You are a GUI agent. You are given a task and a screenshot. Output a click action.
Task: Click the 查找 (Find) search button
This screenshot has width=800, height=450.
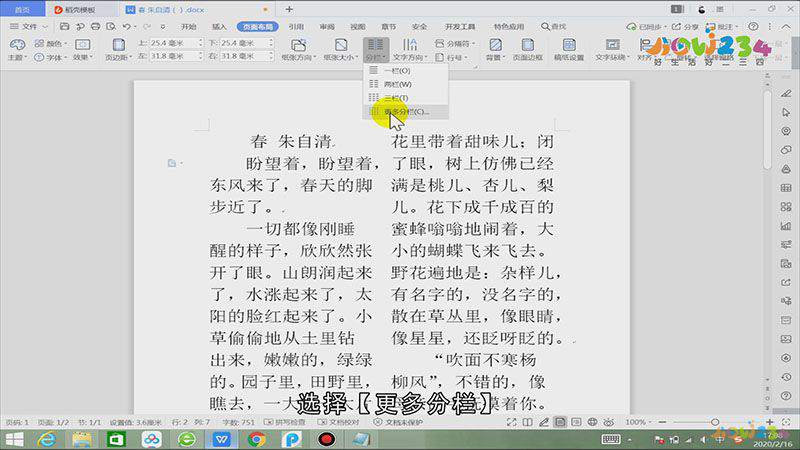click(554, 26)
